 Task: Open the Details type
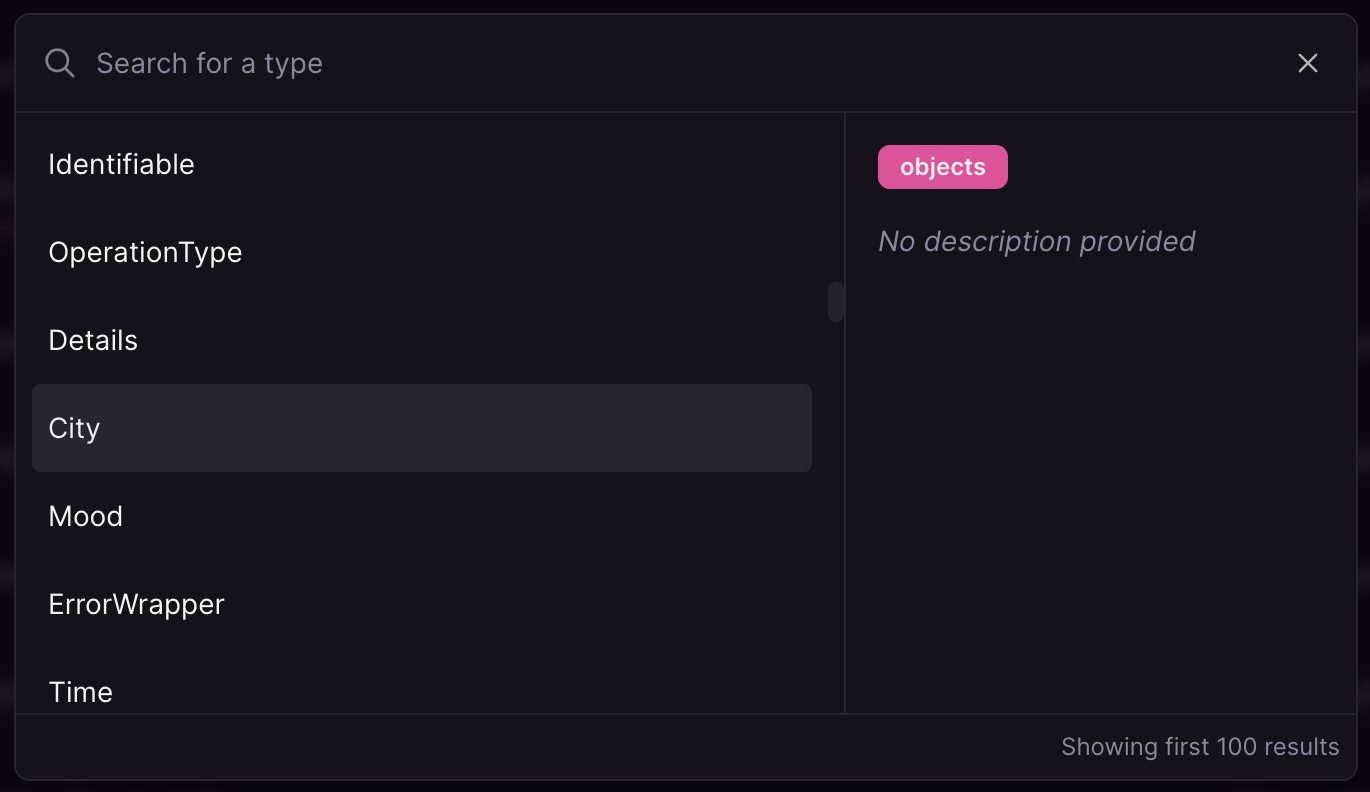pyautogui.click(x=422, y=340)
